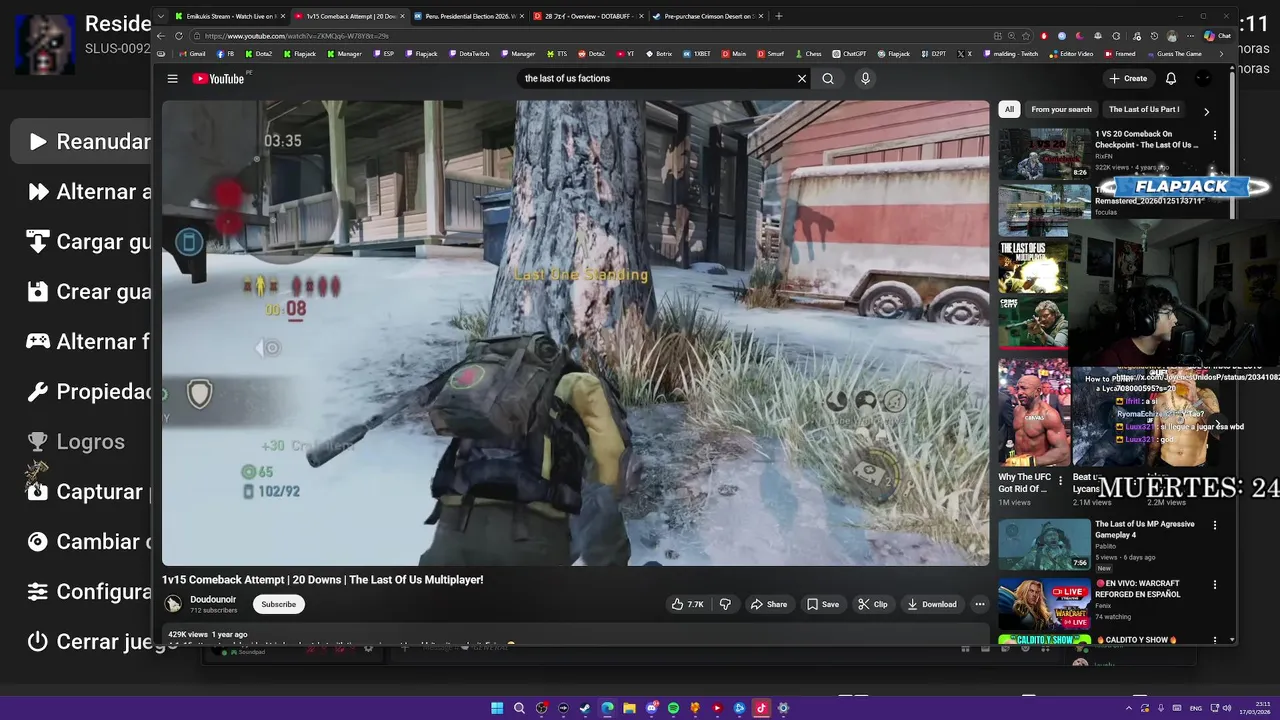The height and width of the screenshot is (720, 1280).
Task: Open the Agressive Gameplay 4 thumbnail
Action: [x=1044, y=544]
